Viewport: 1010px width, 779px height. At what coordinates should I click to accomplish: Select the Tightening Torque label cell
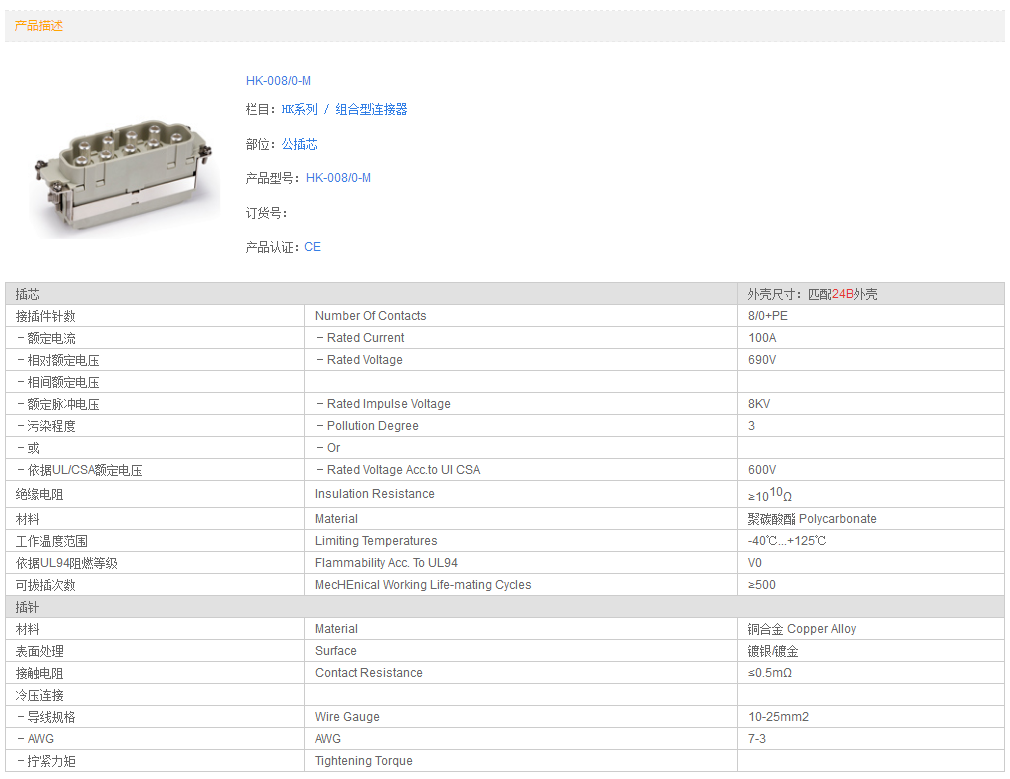pos(363,761)
